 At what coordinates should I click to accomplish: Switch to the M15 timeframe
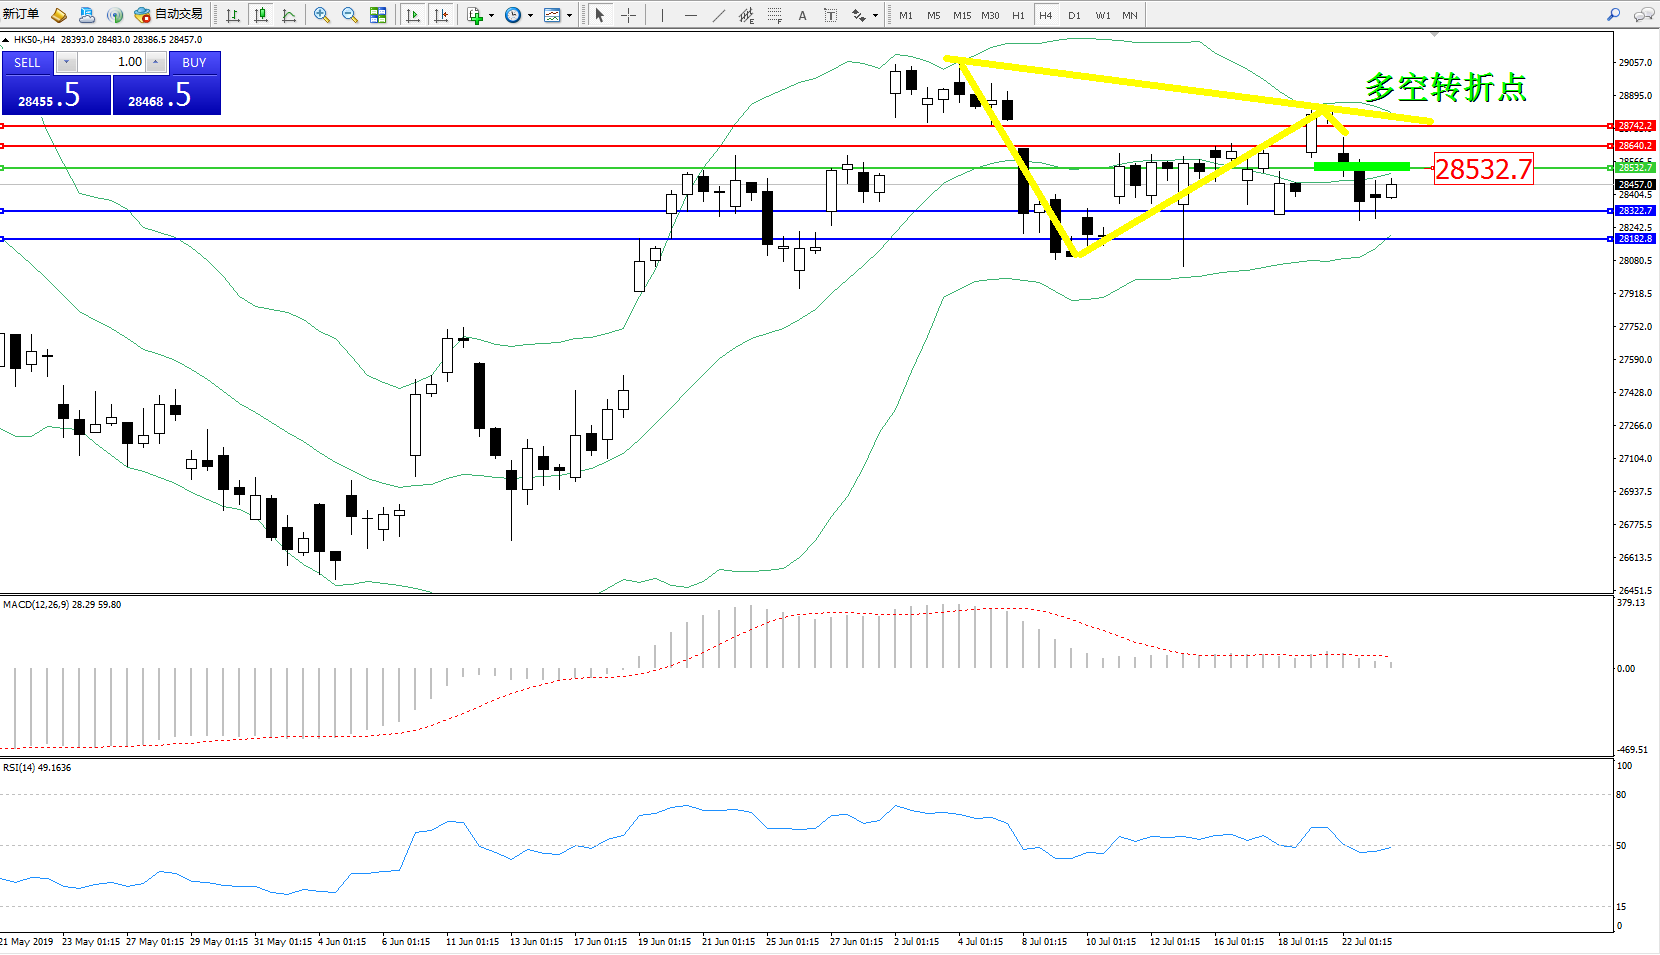961,15
